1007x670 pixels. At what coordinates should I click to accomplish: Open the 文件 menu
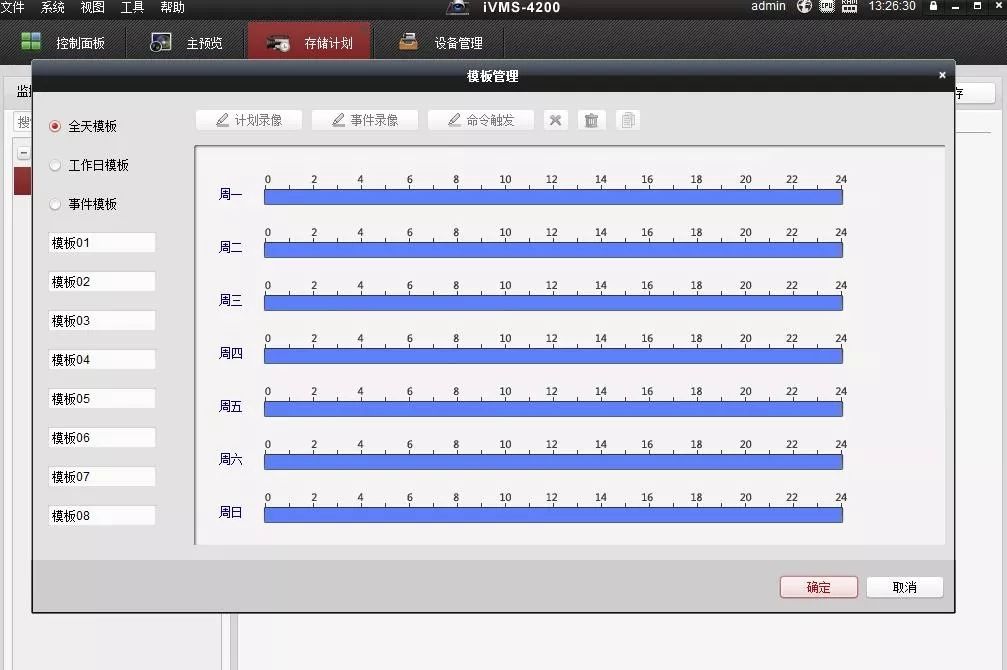(12, 7)
